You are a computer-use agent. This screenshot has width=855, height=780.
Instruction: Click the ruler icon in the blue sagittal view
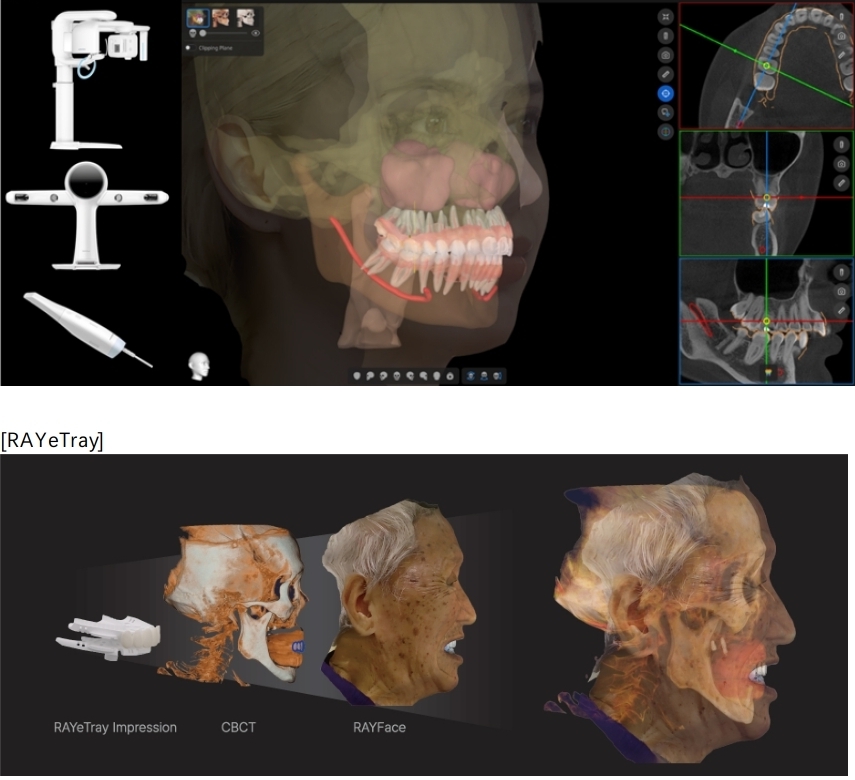click(841, 310)
